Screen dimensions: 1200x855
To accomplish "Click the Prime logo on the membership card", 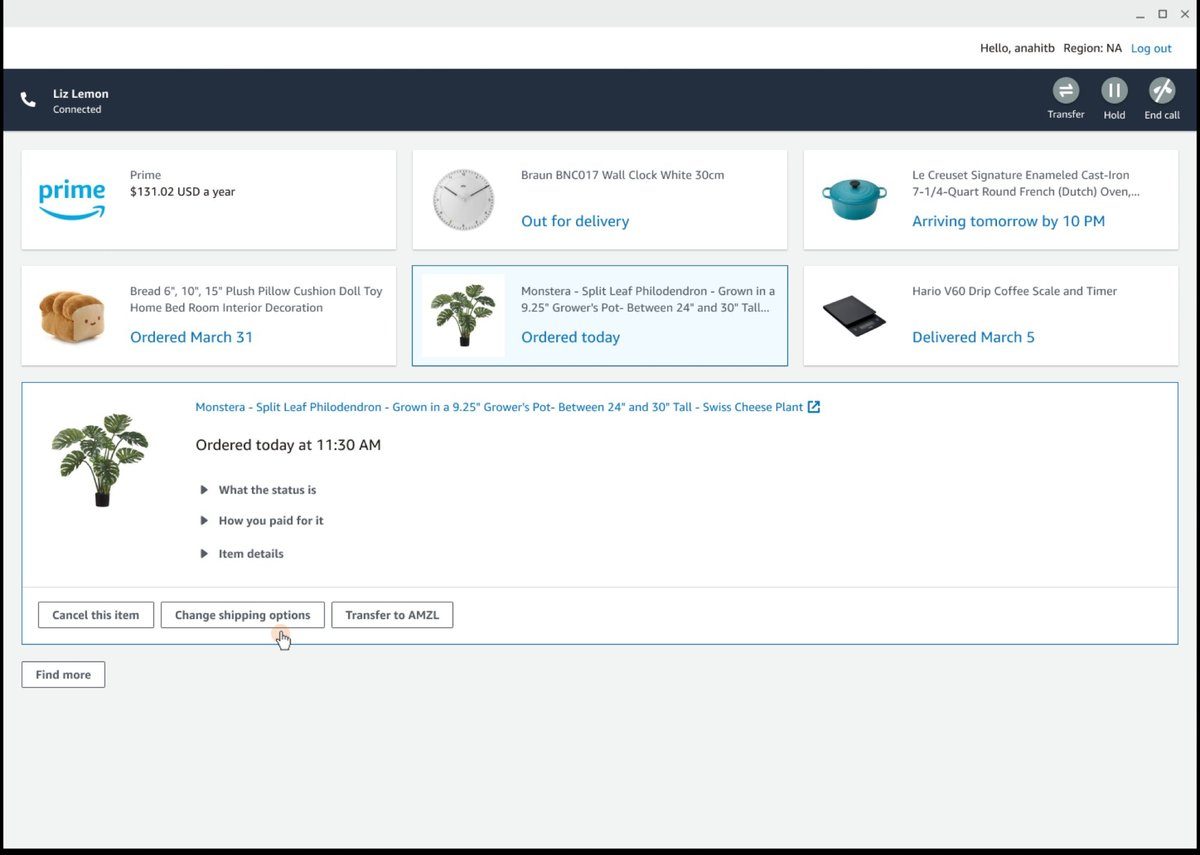I will point(72,199).
